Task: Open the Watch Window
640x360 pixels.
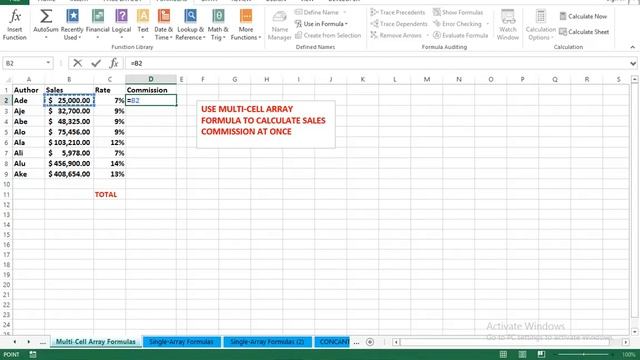Action: [x=508, y=25]
